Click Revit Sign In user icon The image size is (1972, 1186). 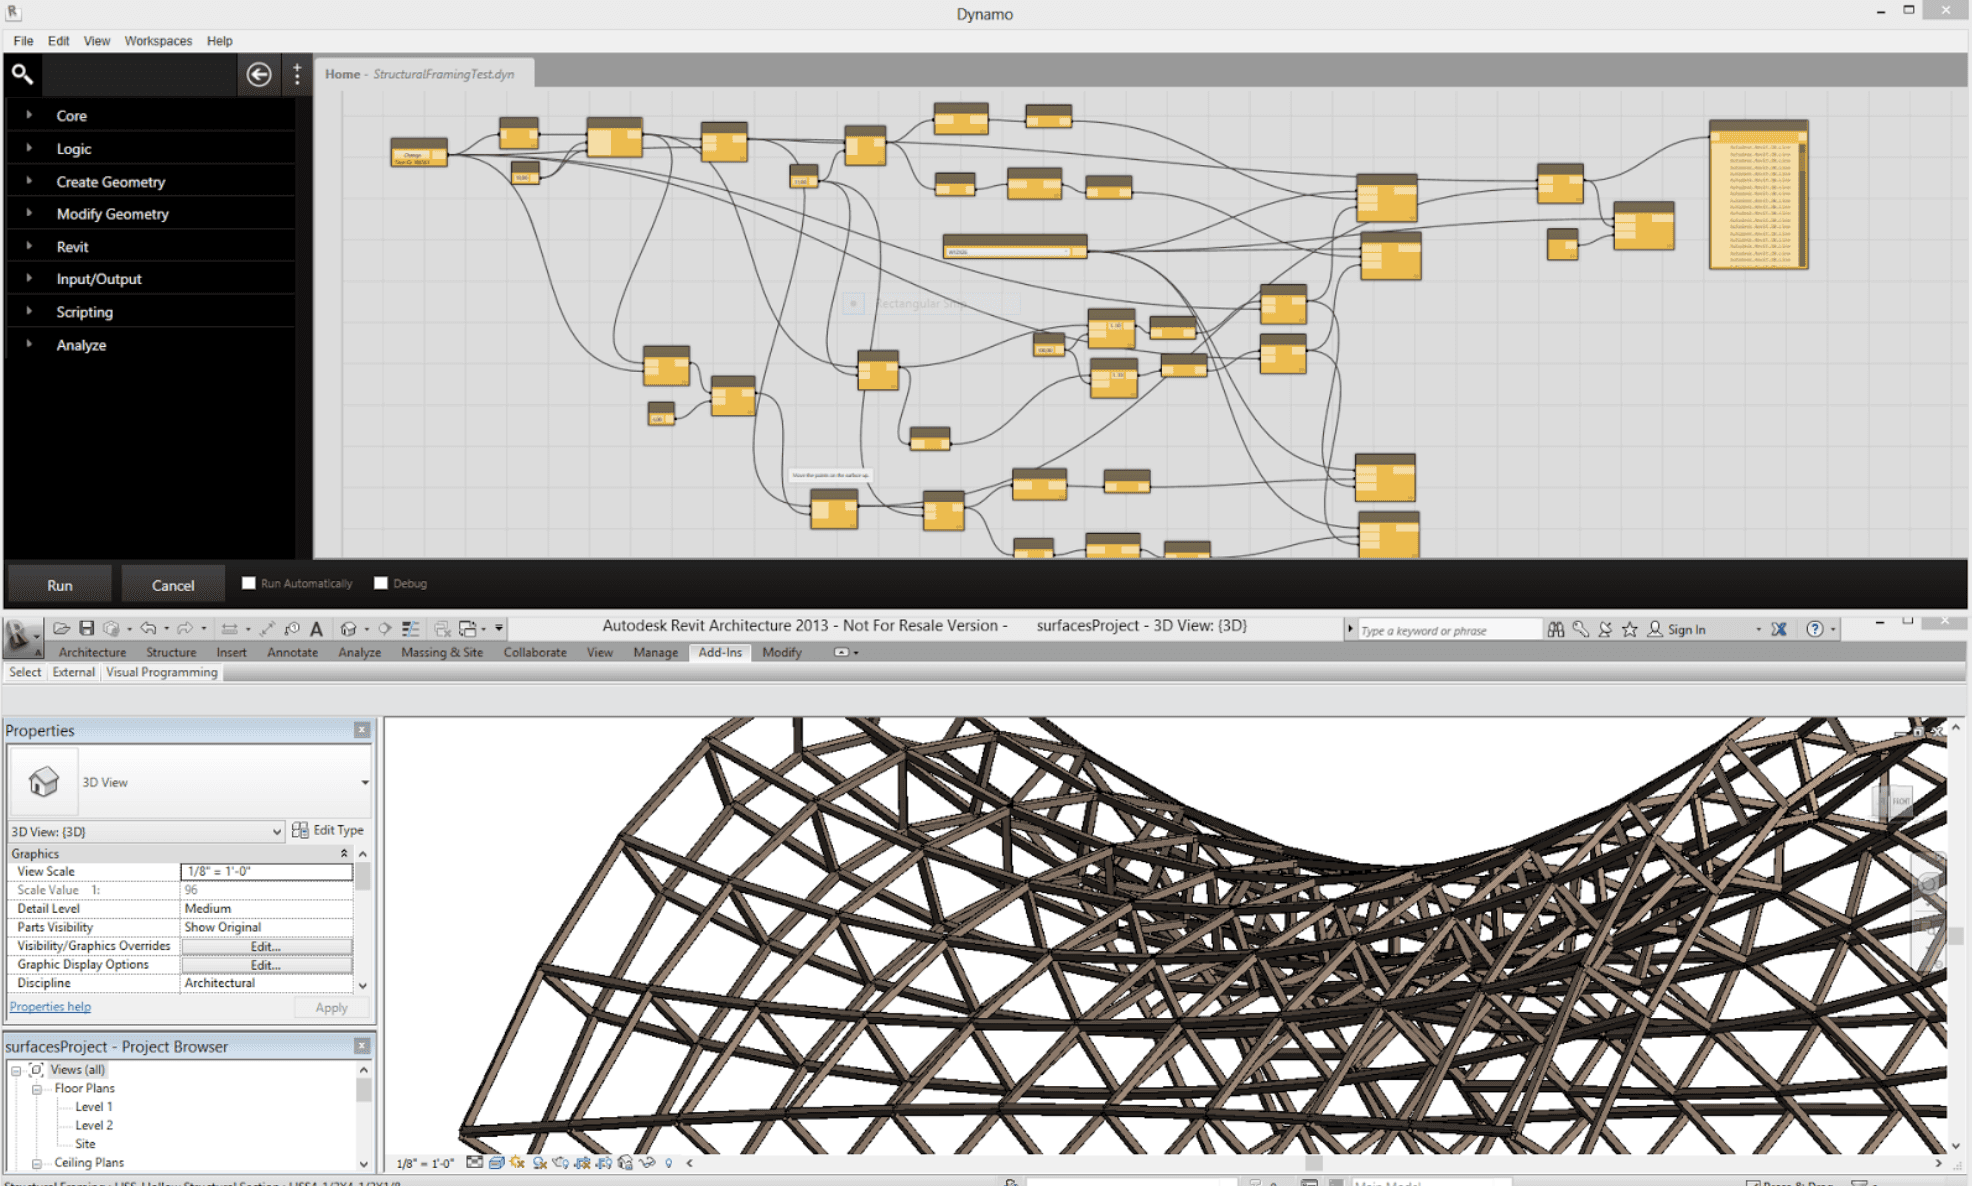point(1655,629)
